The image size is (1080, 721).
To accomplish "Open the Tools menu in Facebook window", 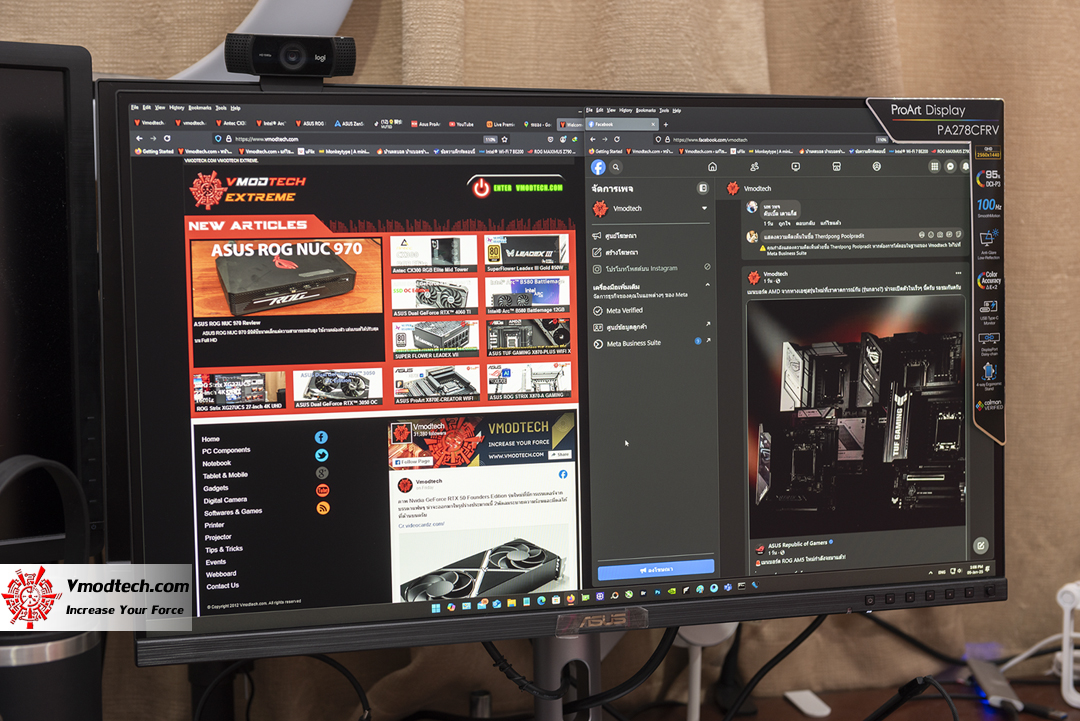I will (663, 110).
